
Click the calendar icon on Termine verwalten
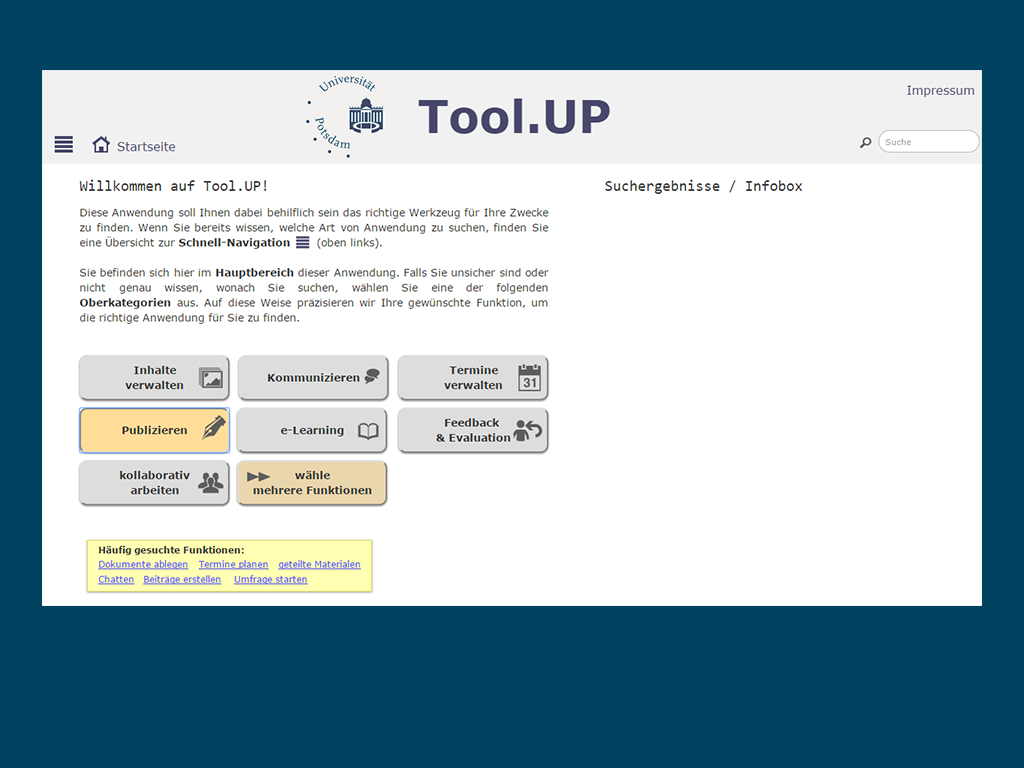tap(529, 378)
